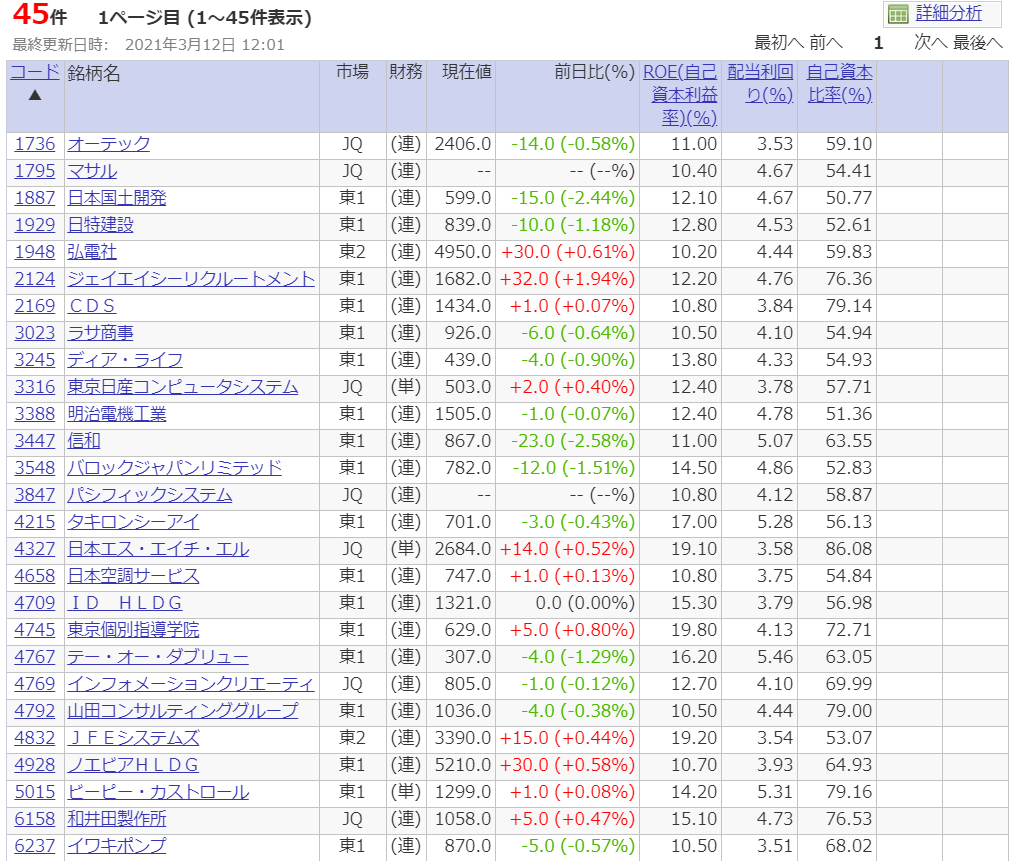Open stock code 1929
Screen dimensions: 1016x861
(x=35, y=225)
